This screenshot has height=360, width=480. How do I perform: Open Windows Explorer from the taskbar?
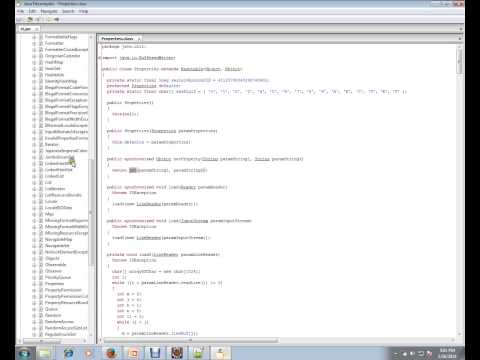pos(44,353)
